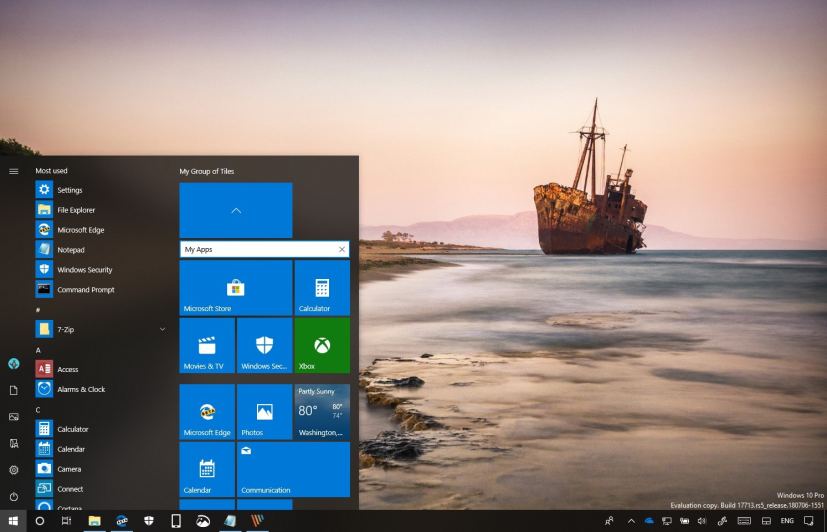This screenshot has width=827, height=532.
Task: Open the Power options button
Action: [x=14, y=497]
